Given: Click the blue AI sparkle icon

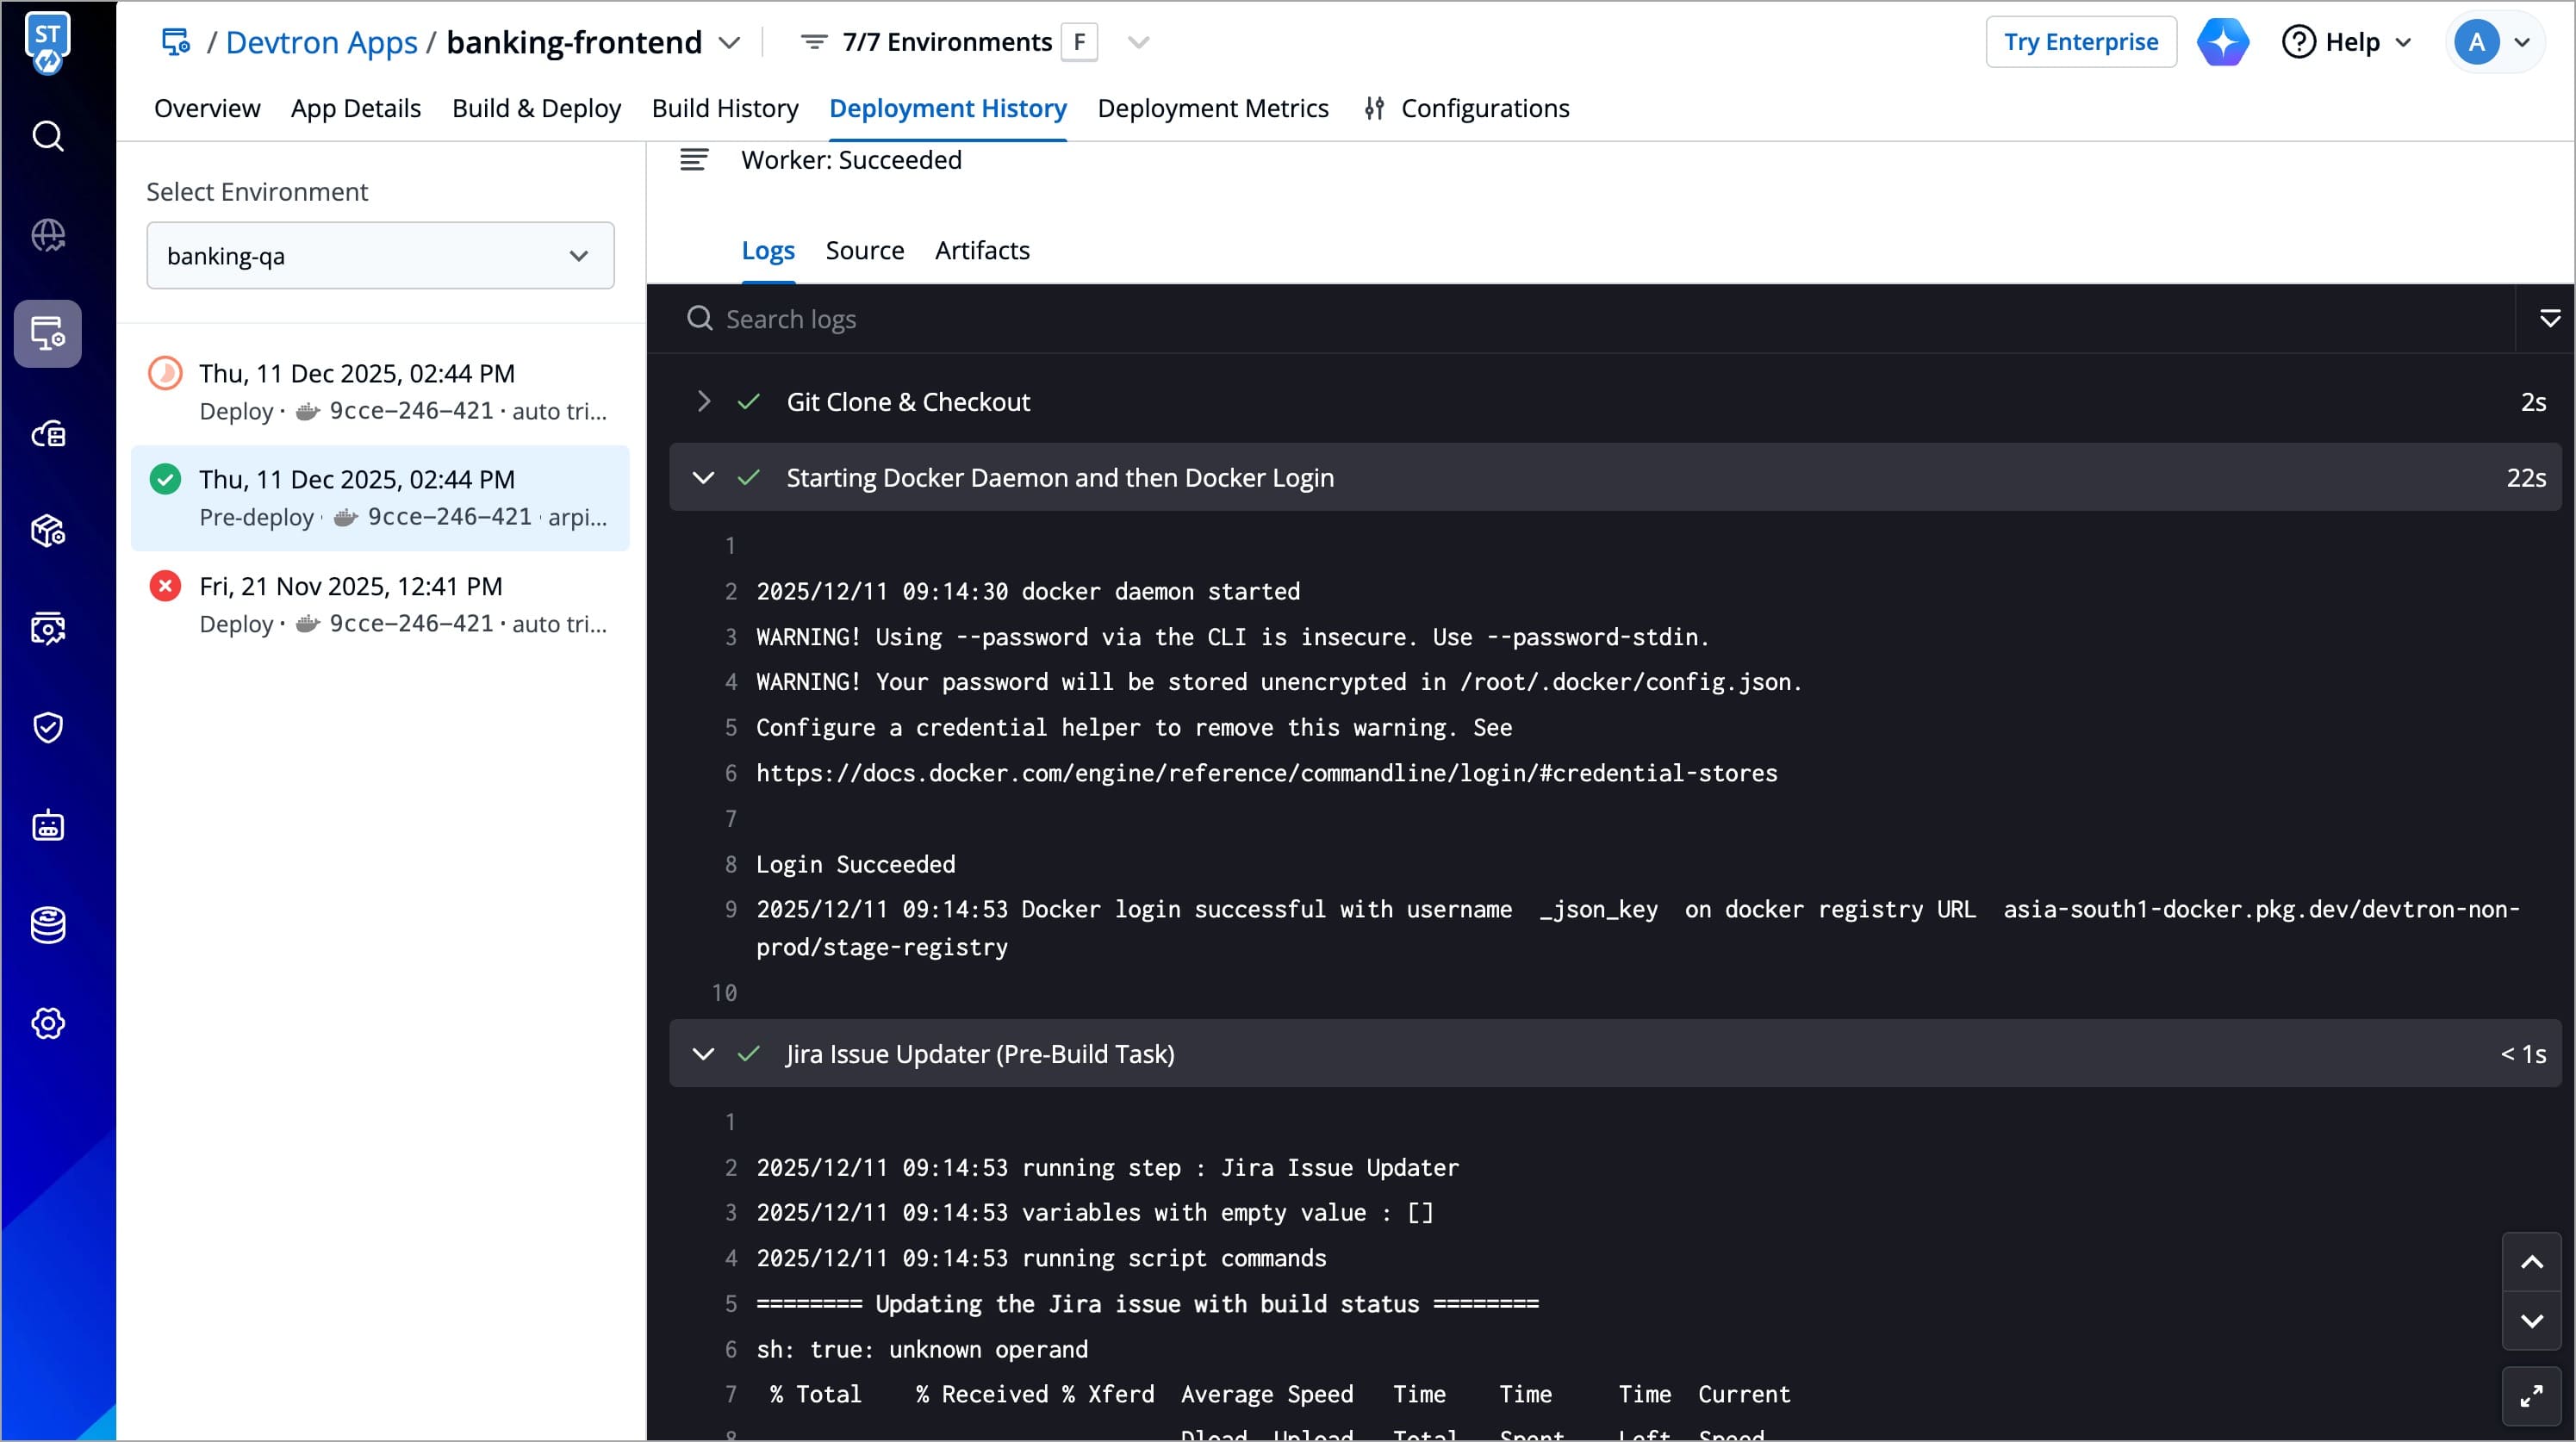Looking at the screenshot, I should [x=2222, y=42].
